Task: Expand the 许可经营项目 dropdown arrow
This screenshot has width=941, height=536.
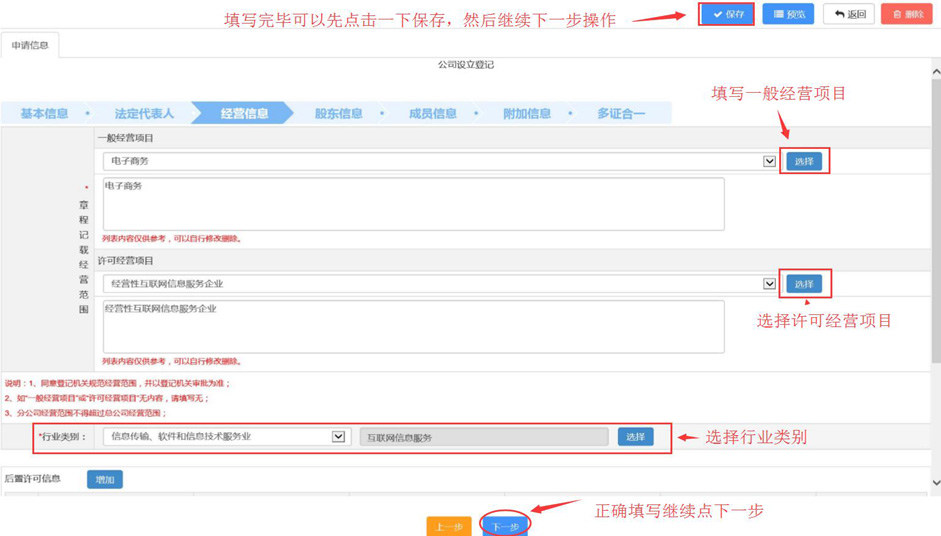Action: pyautogui.click(x=769, y=284)
